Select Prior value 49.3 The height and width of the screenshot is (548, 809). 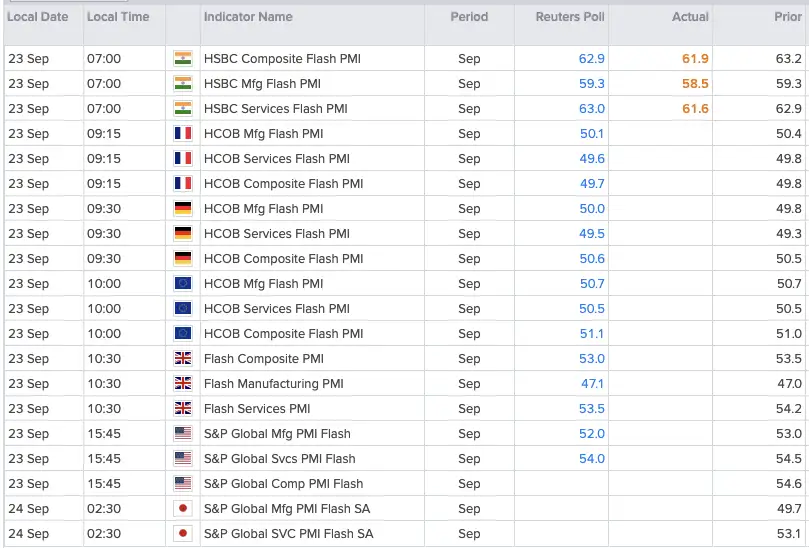pos(789,234)
